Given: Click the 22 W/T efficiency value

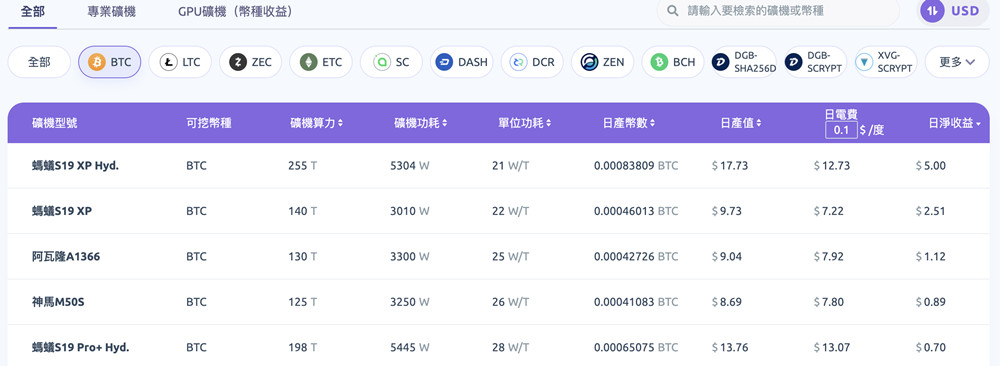Looking at the screenshot, I should (510, 211).
